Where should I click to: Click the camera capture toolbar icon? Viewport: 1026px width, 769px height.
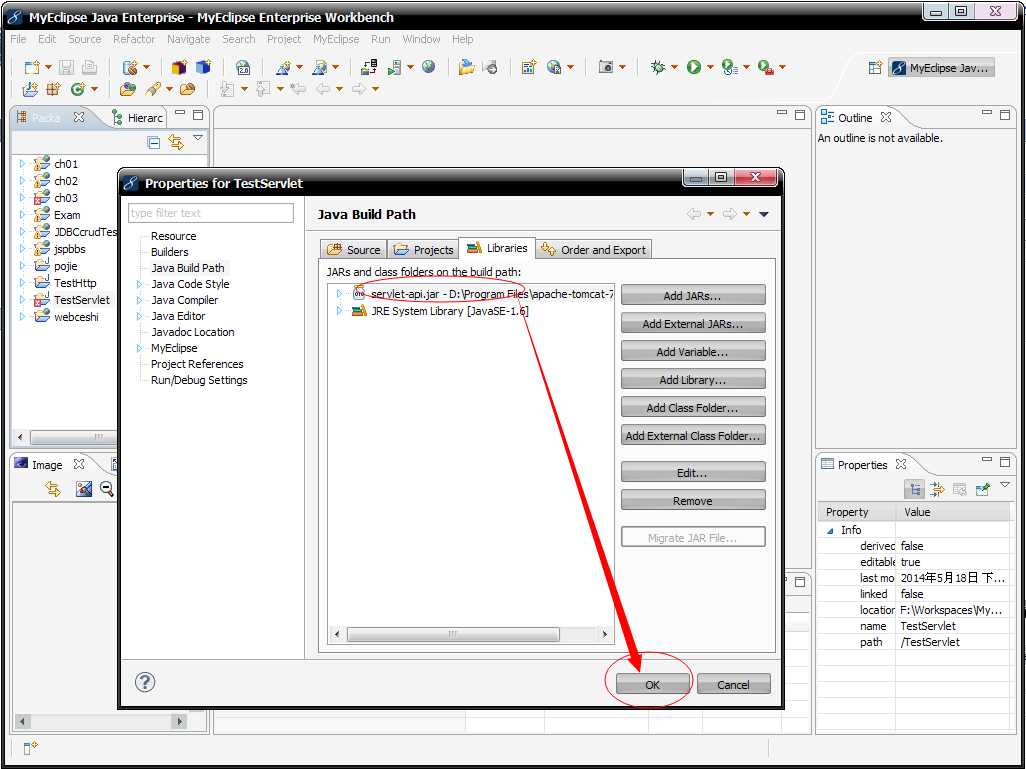point(606,67)
